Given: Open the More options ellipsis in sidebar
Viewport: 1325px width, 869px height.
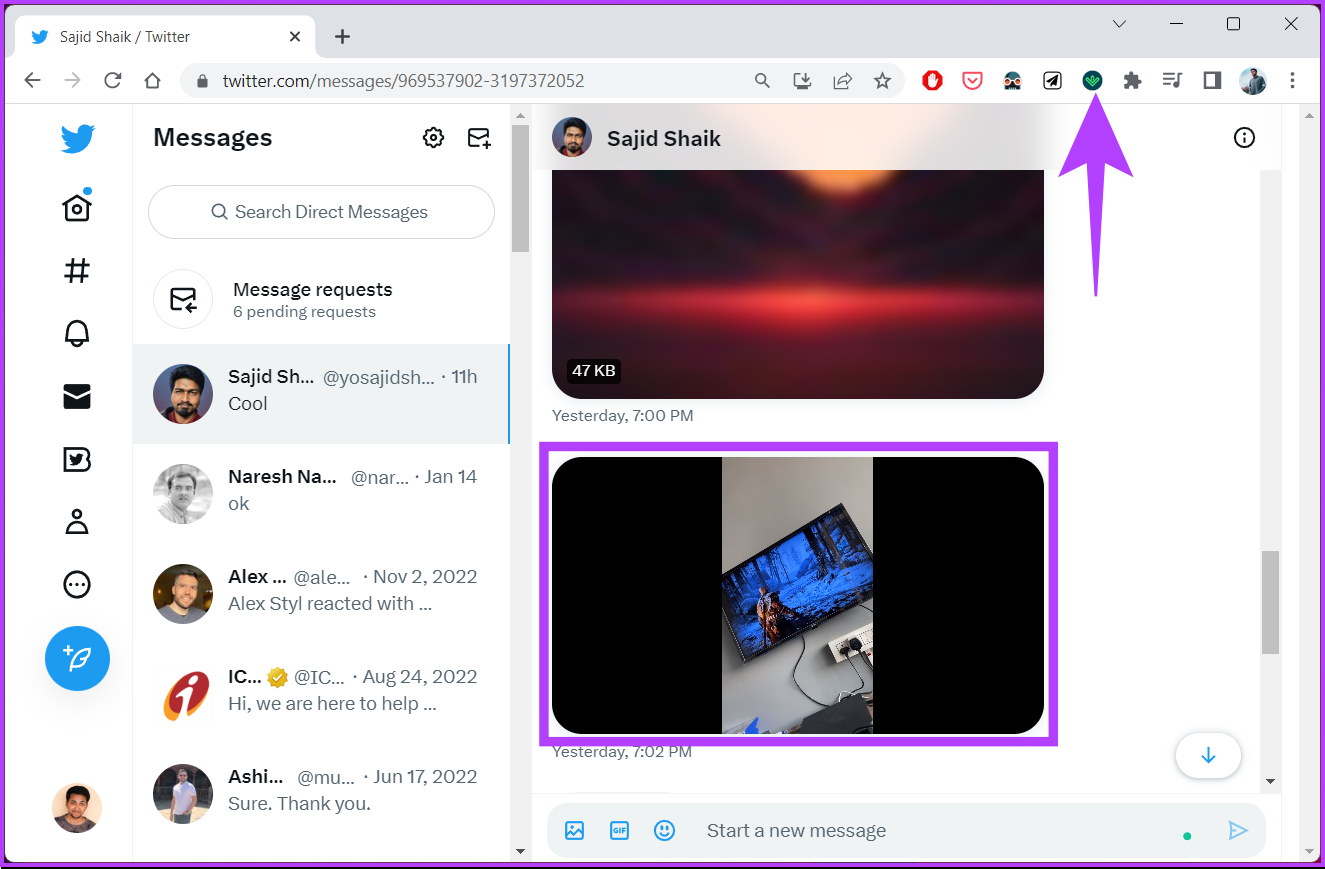Looking at the screenshot, I should 77,585.
